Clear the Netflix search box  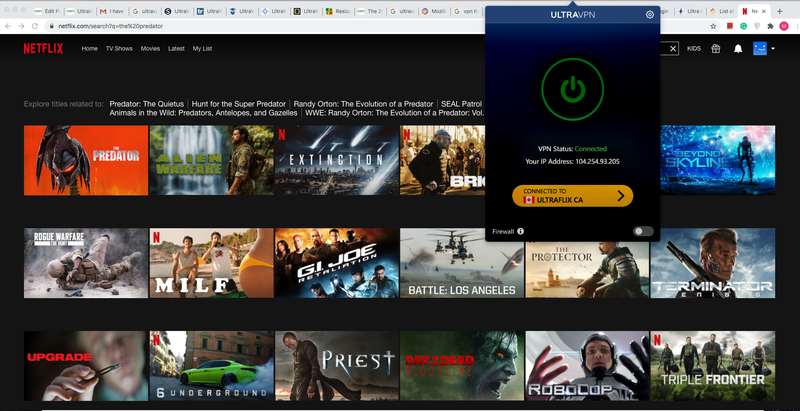pos(673,49)
